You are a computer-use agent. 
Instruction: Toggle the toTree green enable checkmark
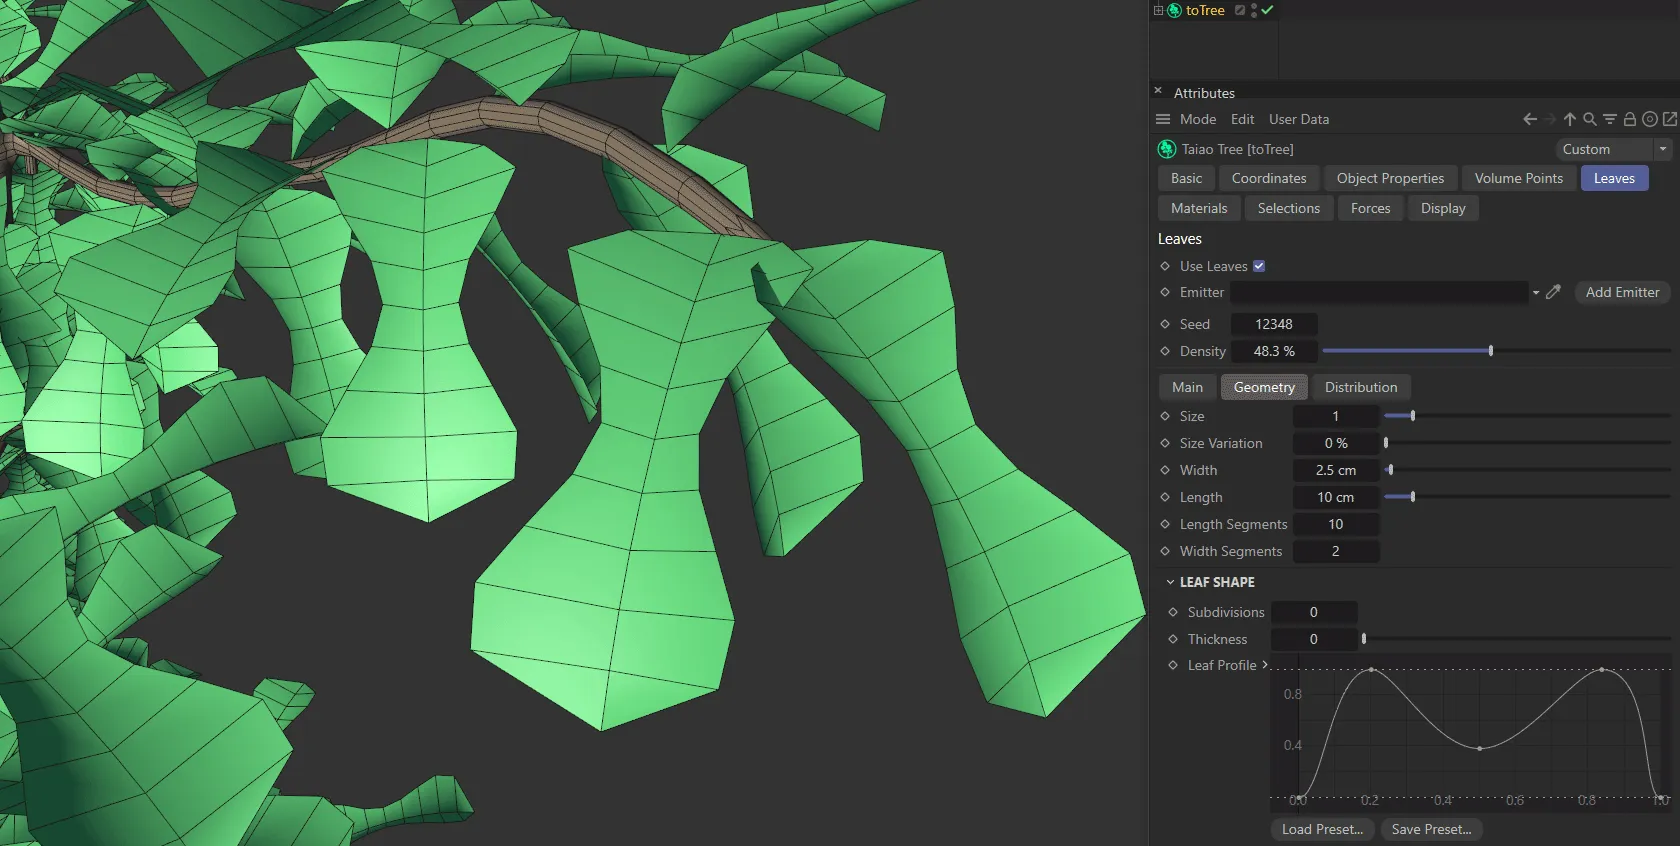(x=1268, y=10)
